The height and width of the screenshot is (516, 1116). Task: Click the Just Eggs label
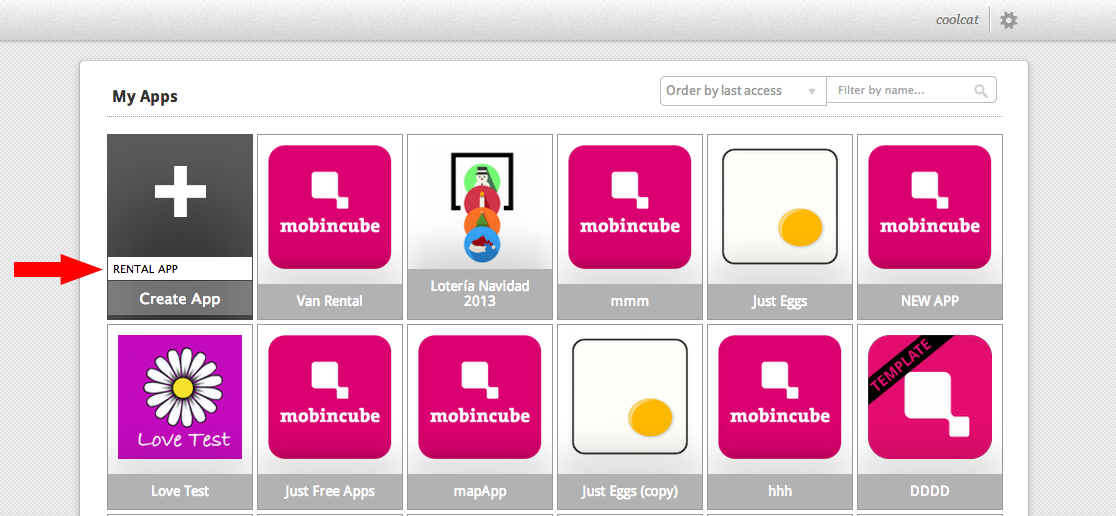point(780,301)
